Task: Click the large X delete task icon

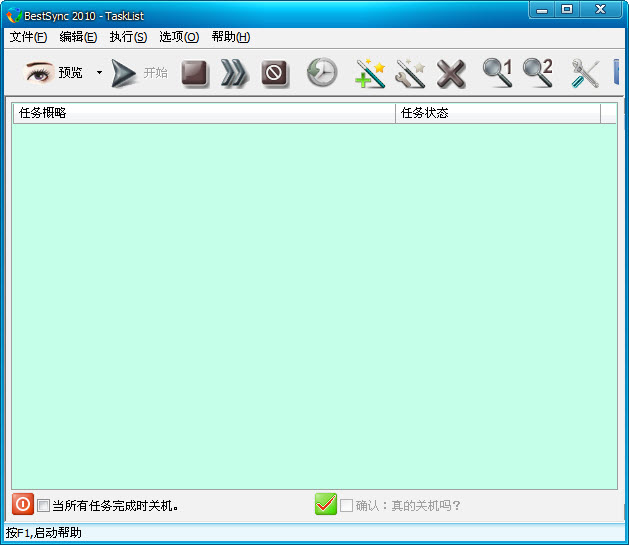Action: [451, 73]
